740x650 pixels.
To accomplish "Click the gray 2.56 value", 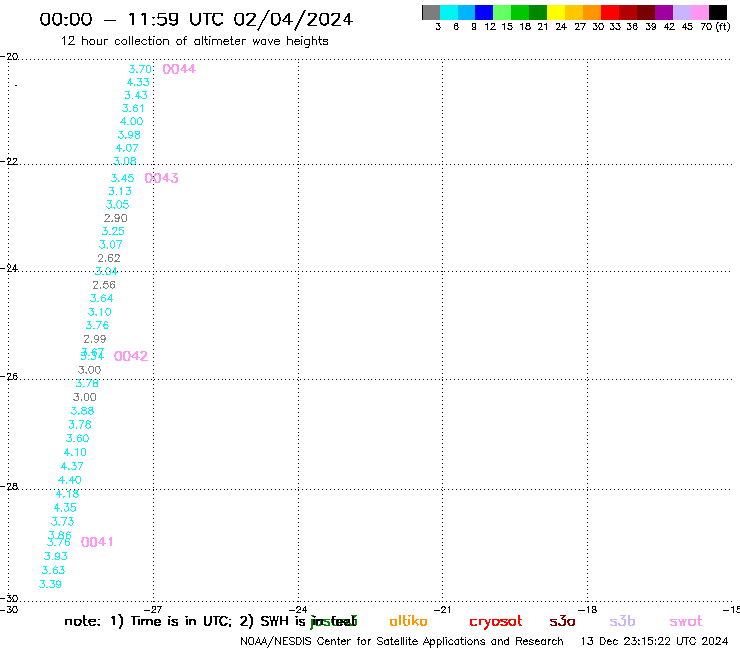I will [x=104, y=285].
